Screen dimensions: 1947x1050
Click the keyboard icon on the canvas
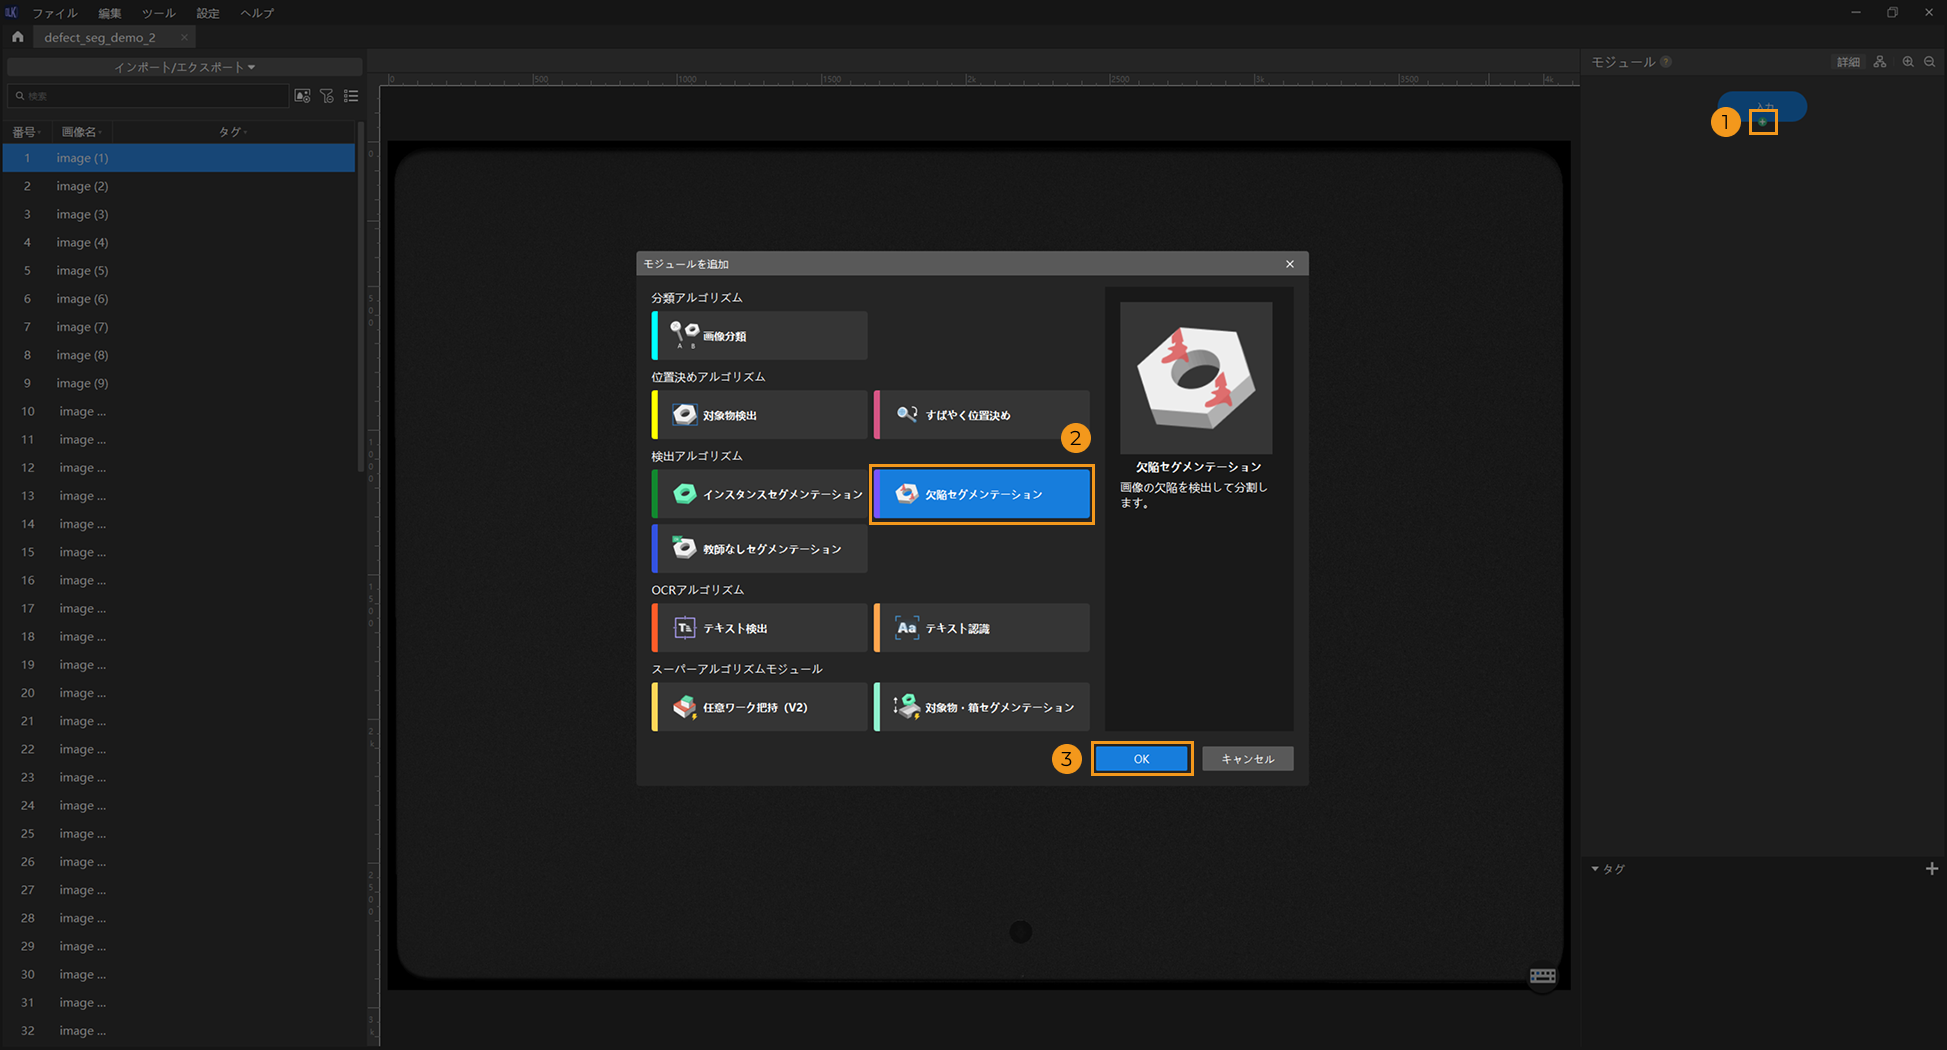pos(1542,976)
